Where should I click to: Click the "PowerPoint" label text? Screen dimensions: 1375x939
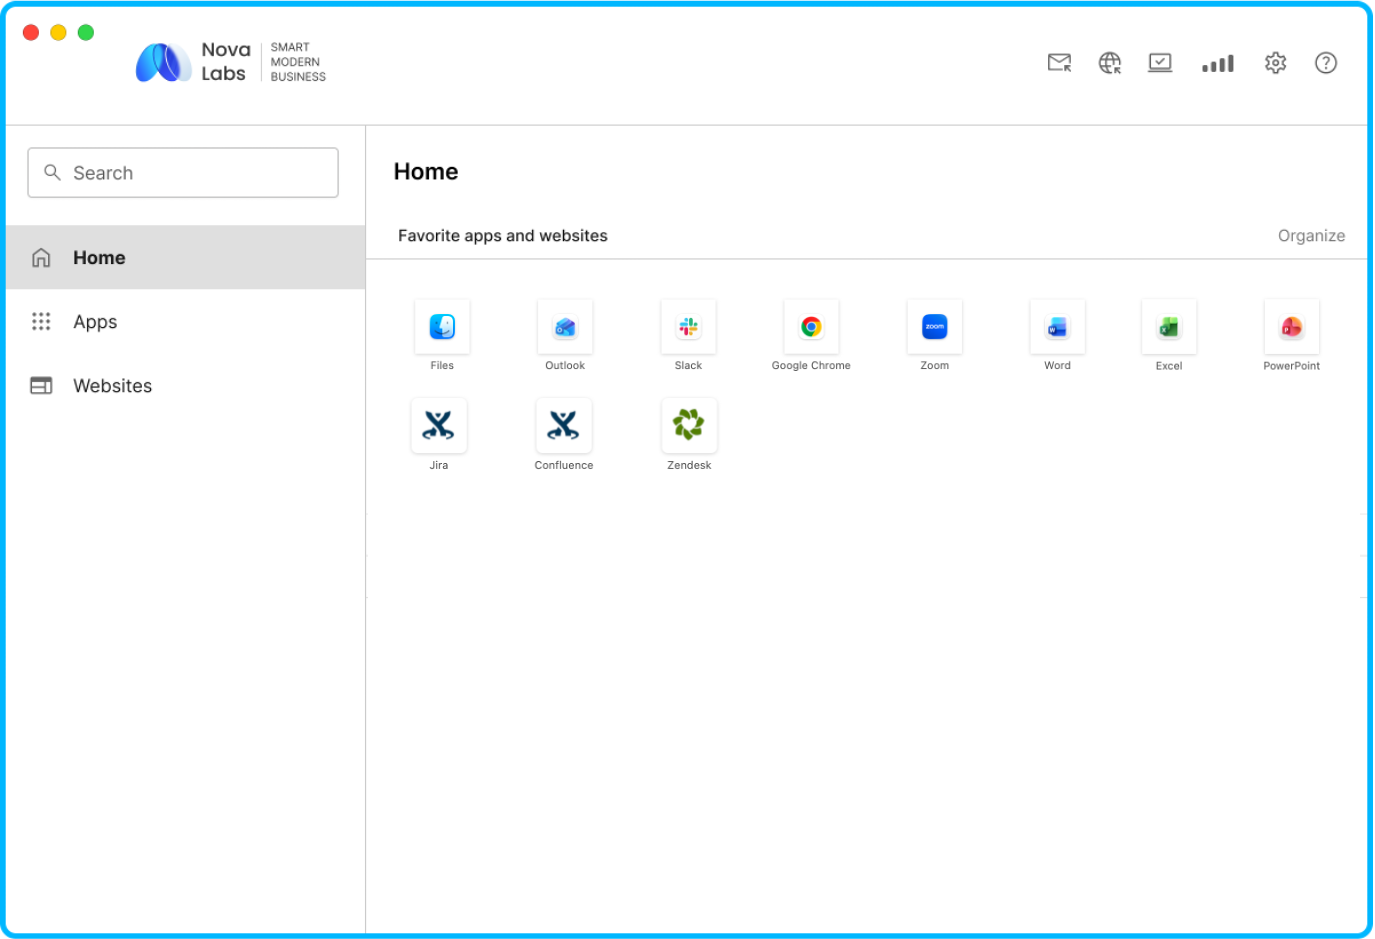click(x=1291, y=366)
